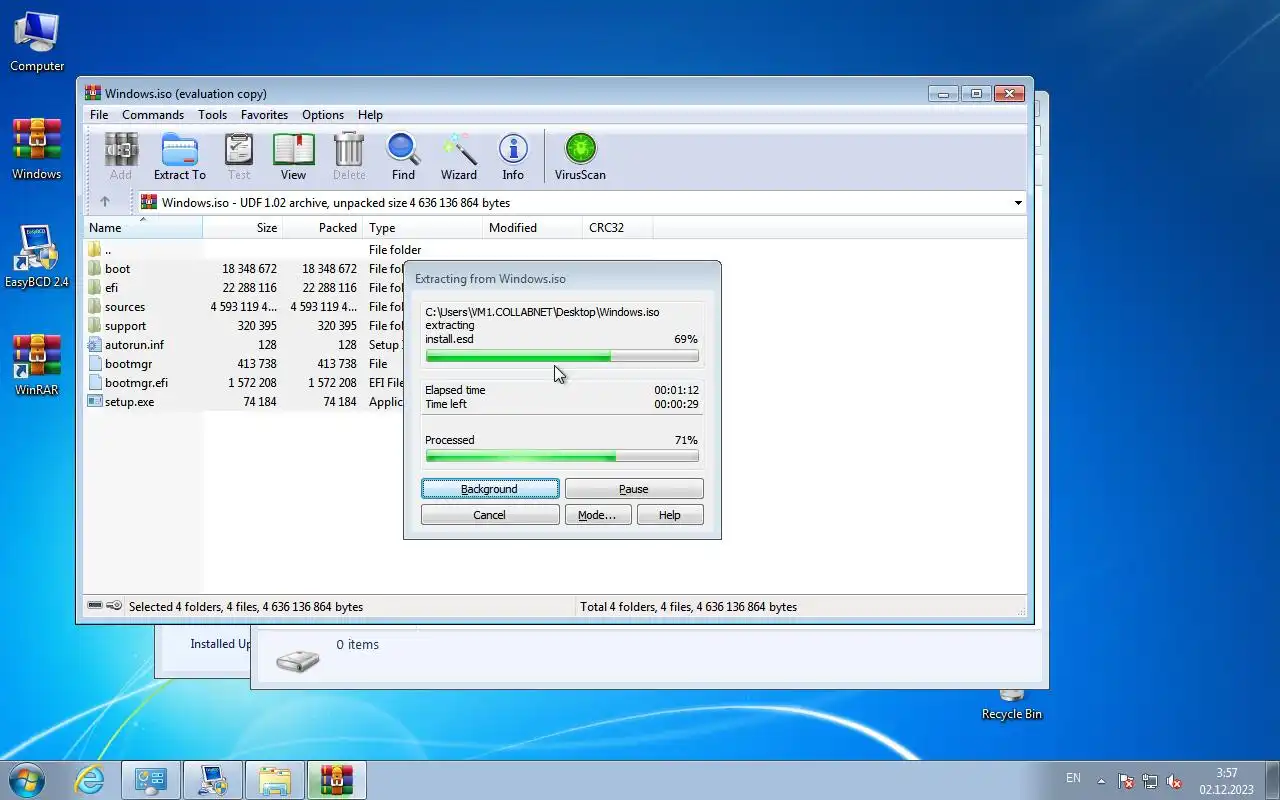Switch to WinRAR taskbar button
The image size is (1280, 800).
click(x=336, y=780)
